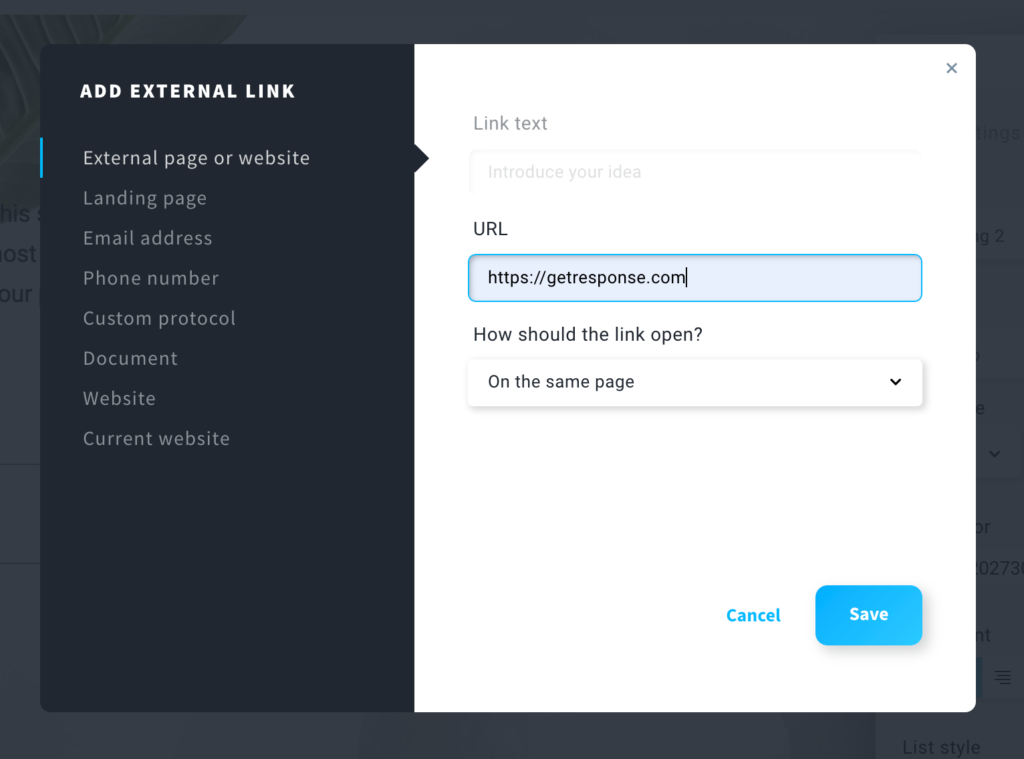Choose Landing page link type
Image resolution: width=1024 pixels, height=759 pixels.
click(x=145, y=198)
